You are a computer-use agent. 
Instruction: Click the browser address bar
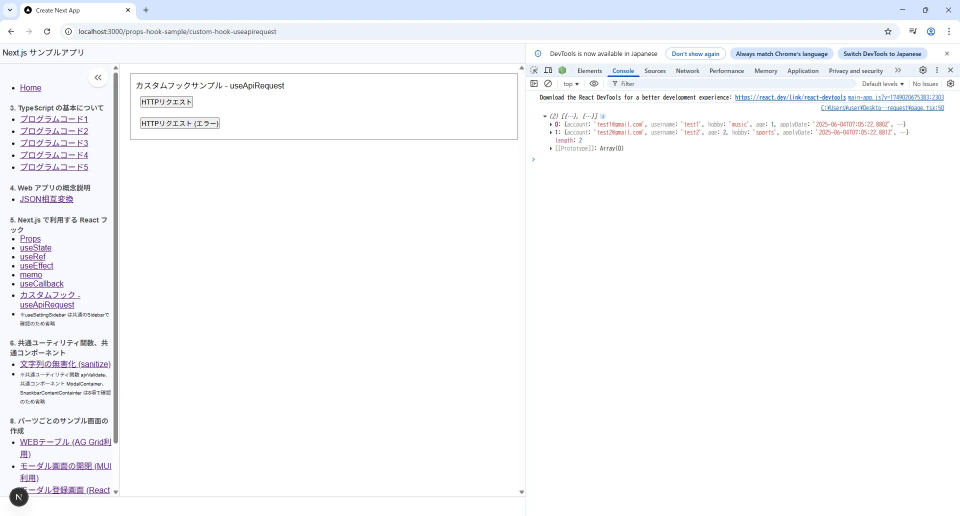478,31
